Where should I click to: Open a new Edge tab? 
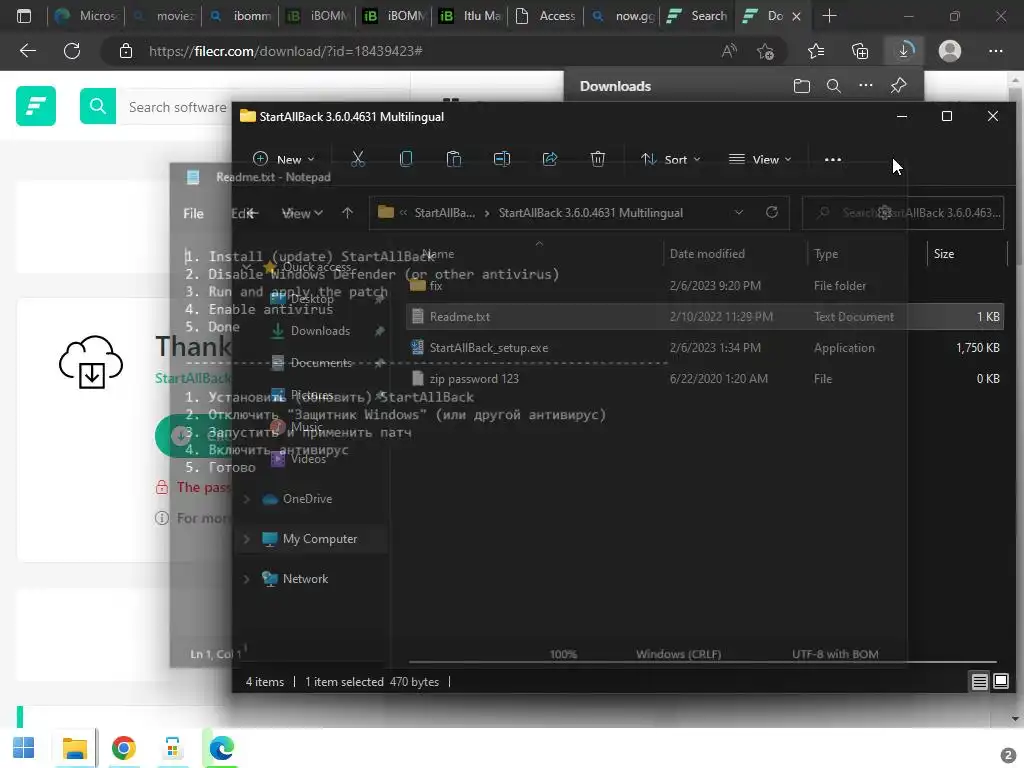[829, 16]
